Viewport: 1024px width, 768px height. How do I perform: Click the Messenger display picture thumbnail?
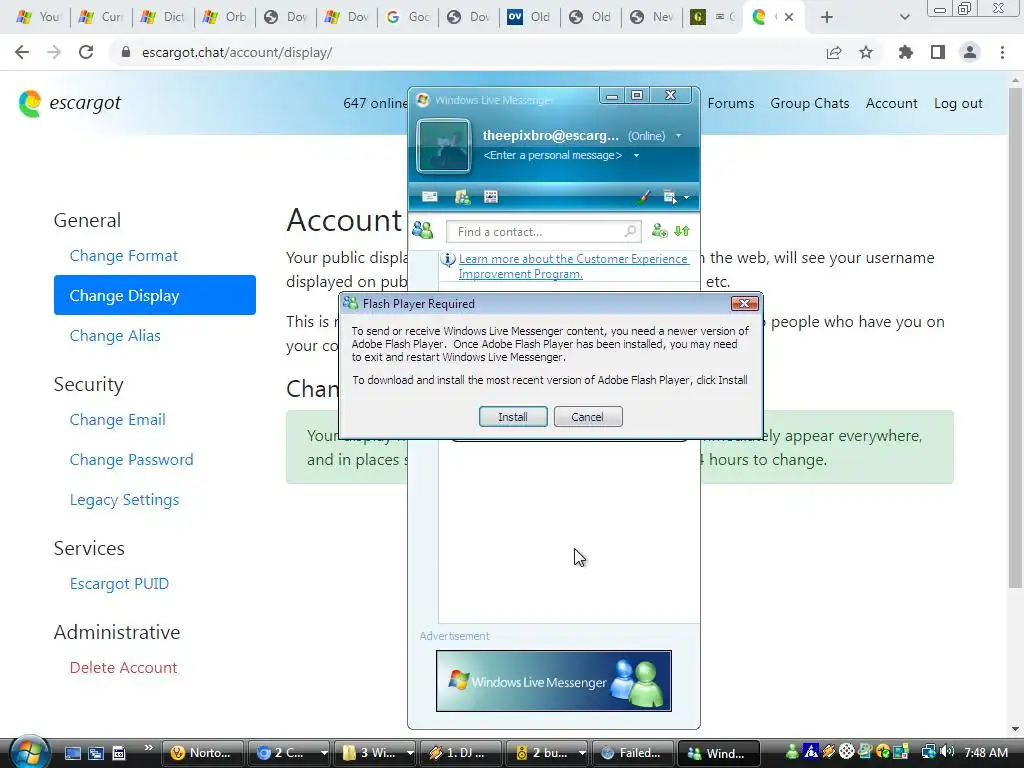tap(443, 146)
